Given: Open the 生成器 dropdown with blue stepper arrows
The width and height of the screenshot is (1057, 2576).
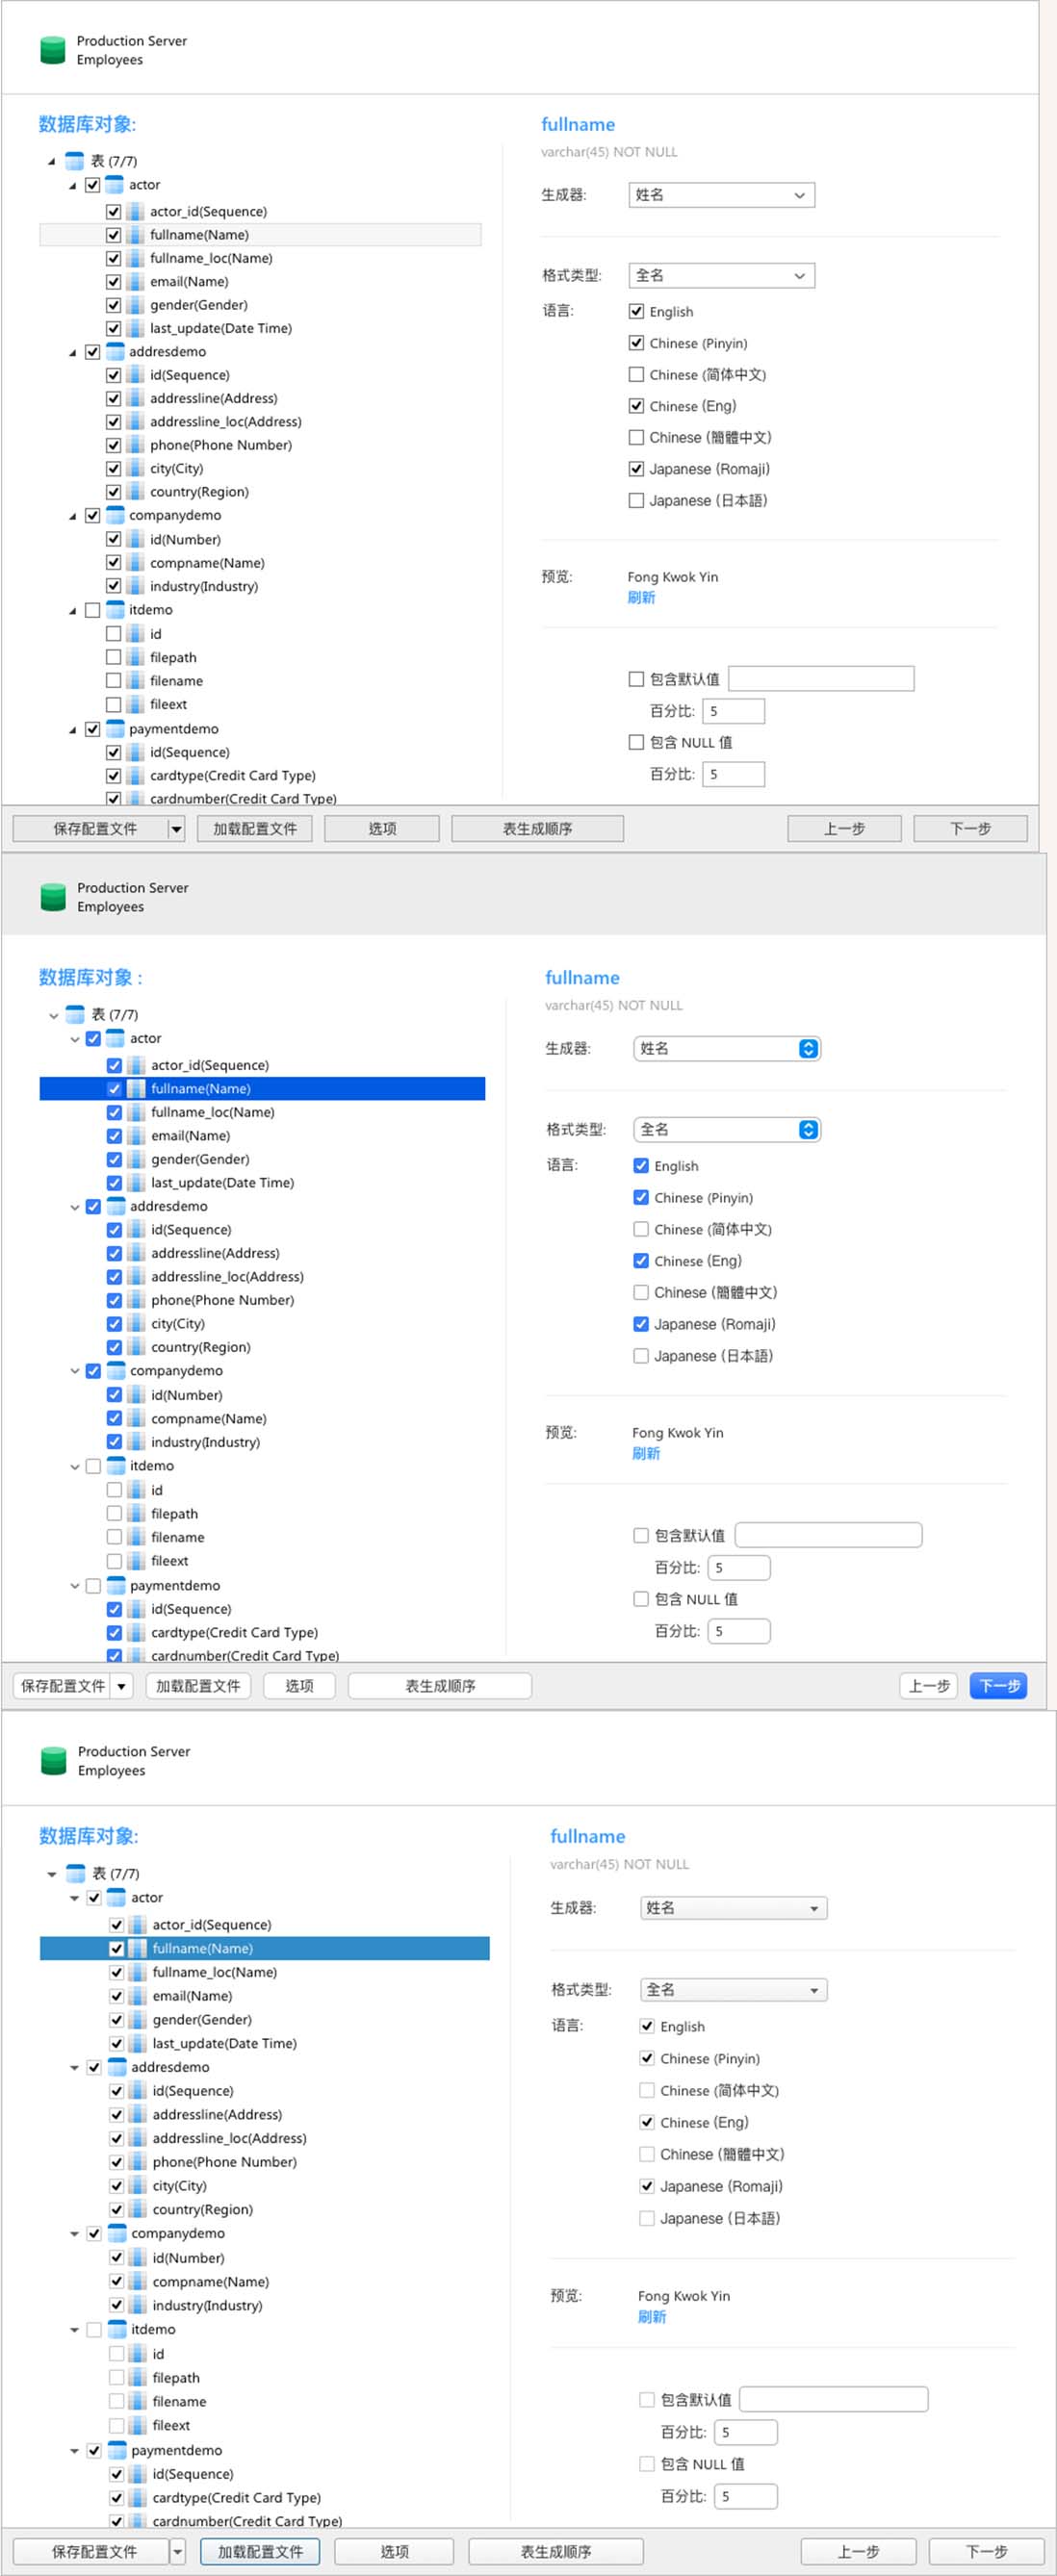Looking at the screenshot, I should click(x=808, y=1049).
